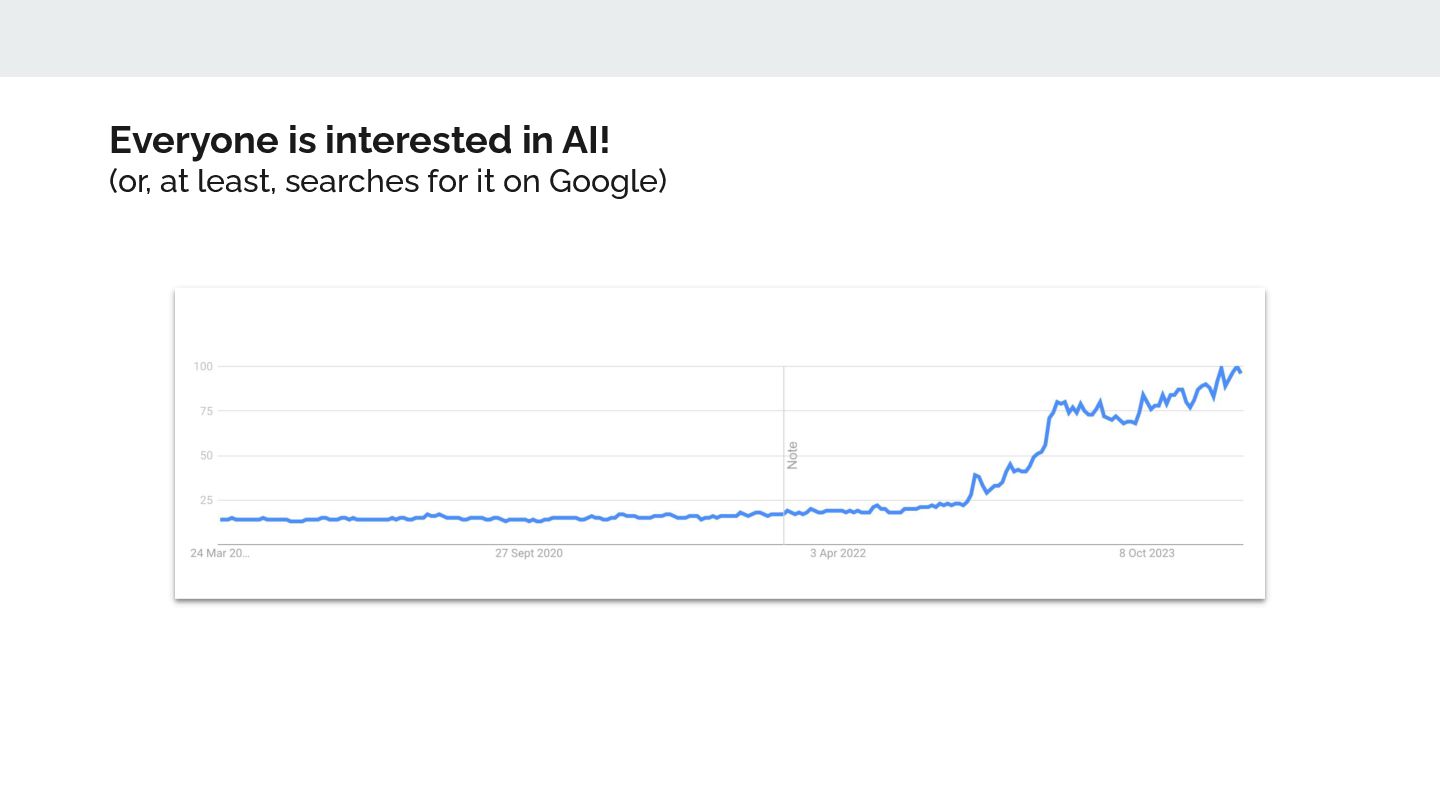Select the 50 y-axis label
The image size is (1440, 810).
[206, 456]
